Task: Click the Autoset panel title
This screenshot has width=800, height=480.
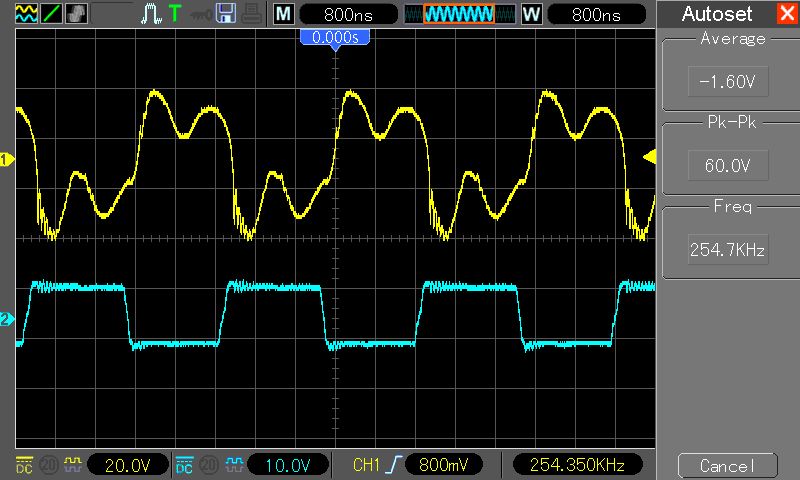Action: [717, 14]
